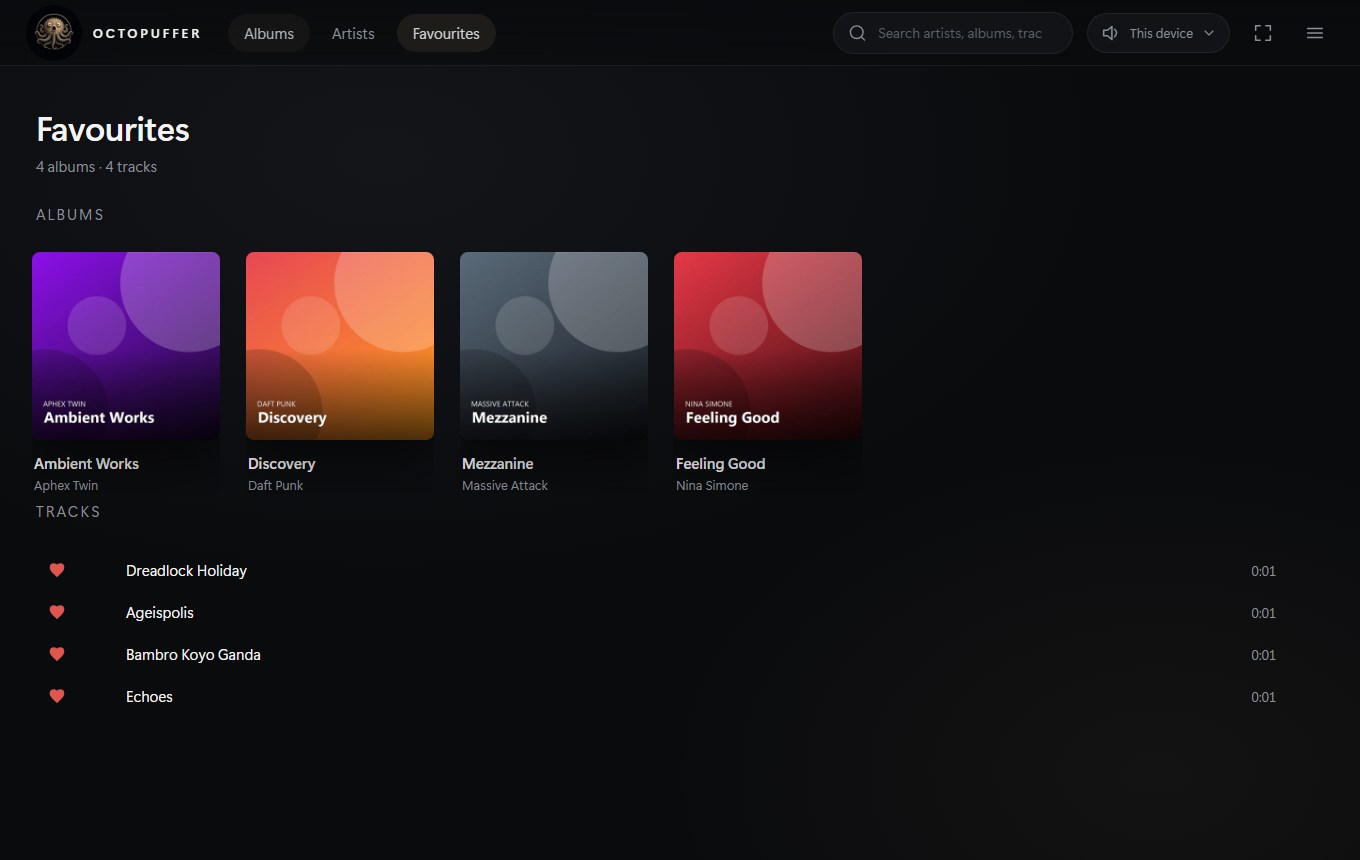Unfavourite Ageispolis with its heart

pyautogui.click(x=57, y=612)
